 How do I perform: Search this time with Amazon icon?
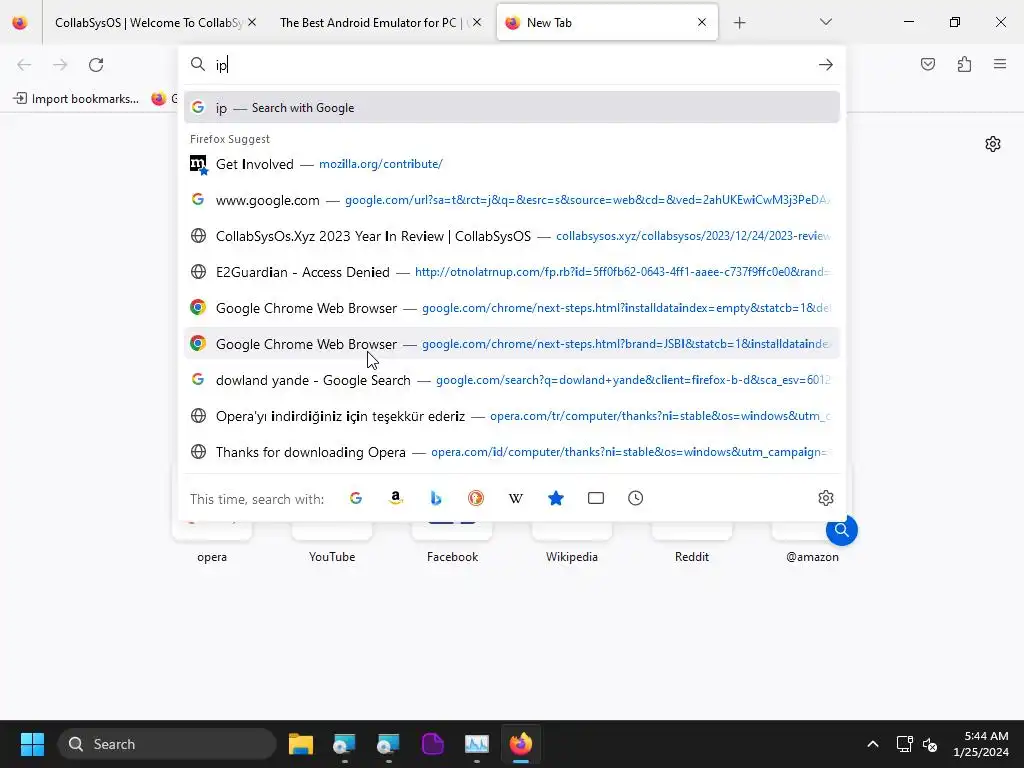point(396,498)
